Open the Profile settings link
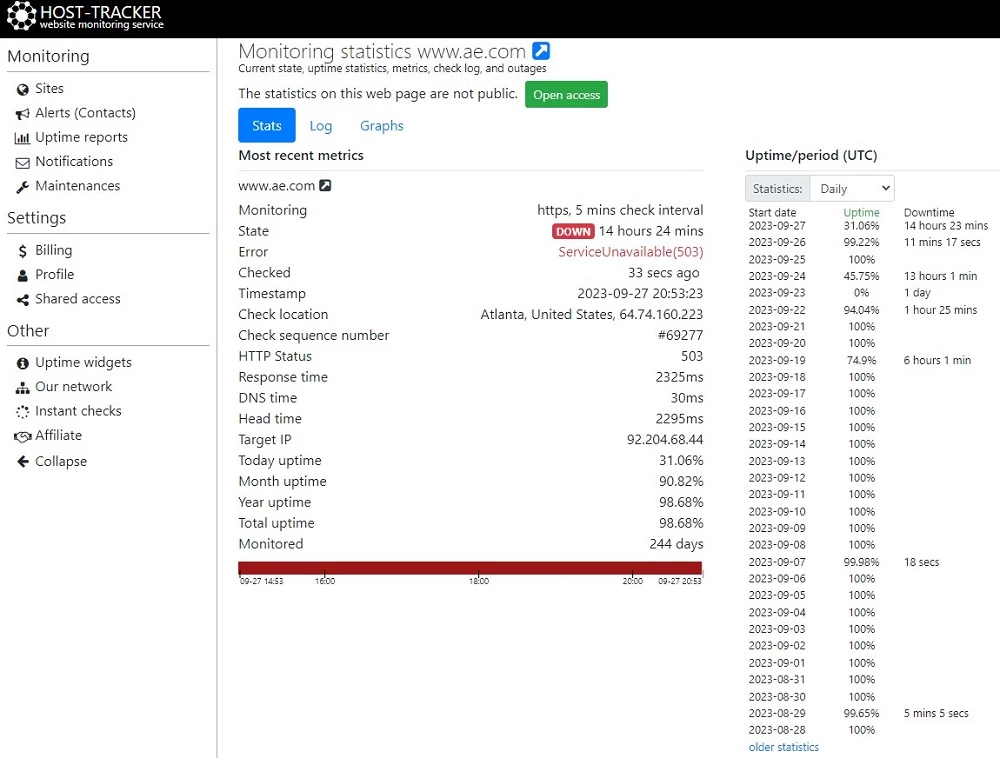The height and width of the screenshot is (758, 1000). [x=55, y=274]
